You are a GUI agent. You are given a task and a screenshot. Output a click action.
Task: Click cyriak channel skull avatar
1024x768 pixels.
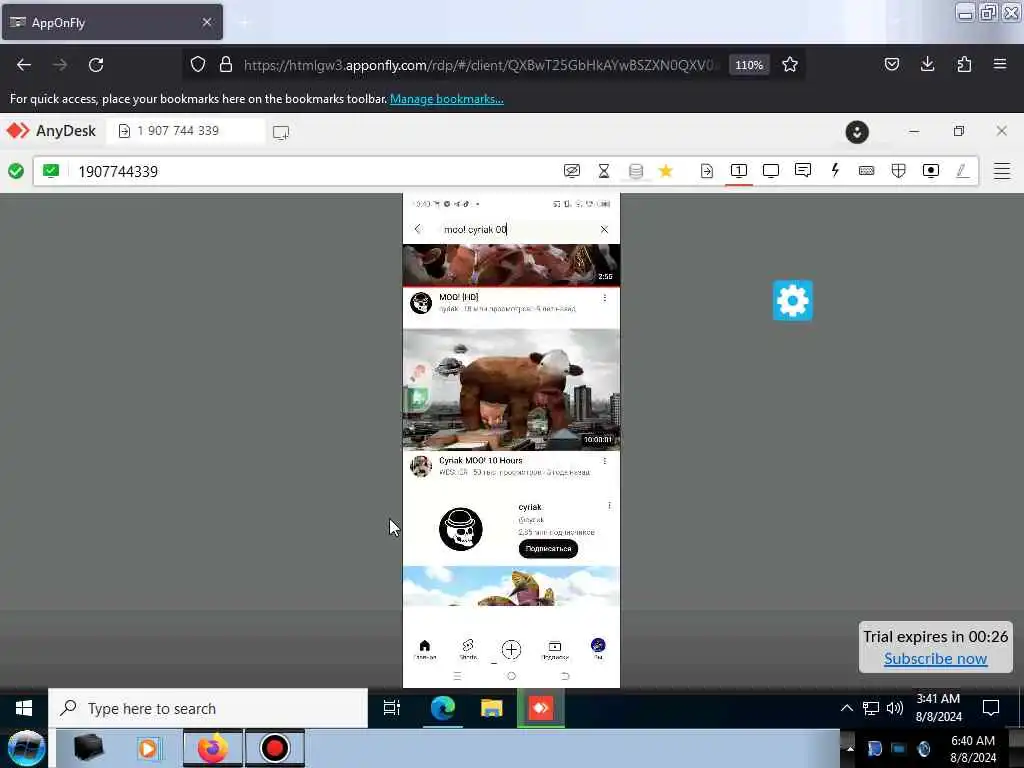(461, 529)
